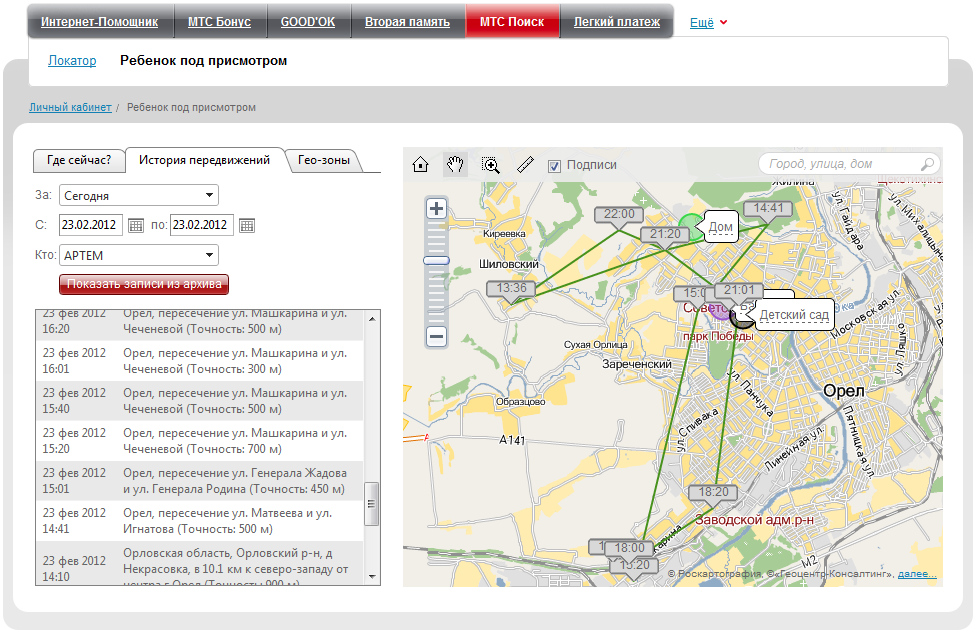Open GOOD'OK tab

308,22
